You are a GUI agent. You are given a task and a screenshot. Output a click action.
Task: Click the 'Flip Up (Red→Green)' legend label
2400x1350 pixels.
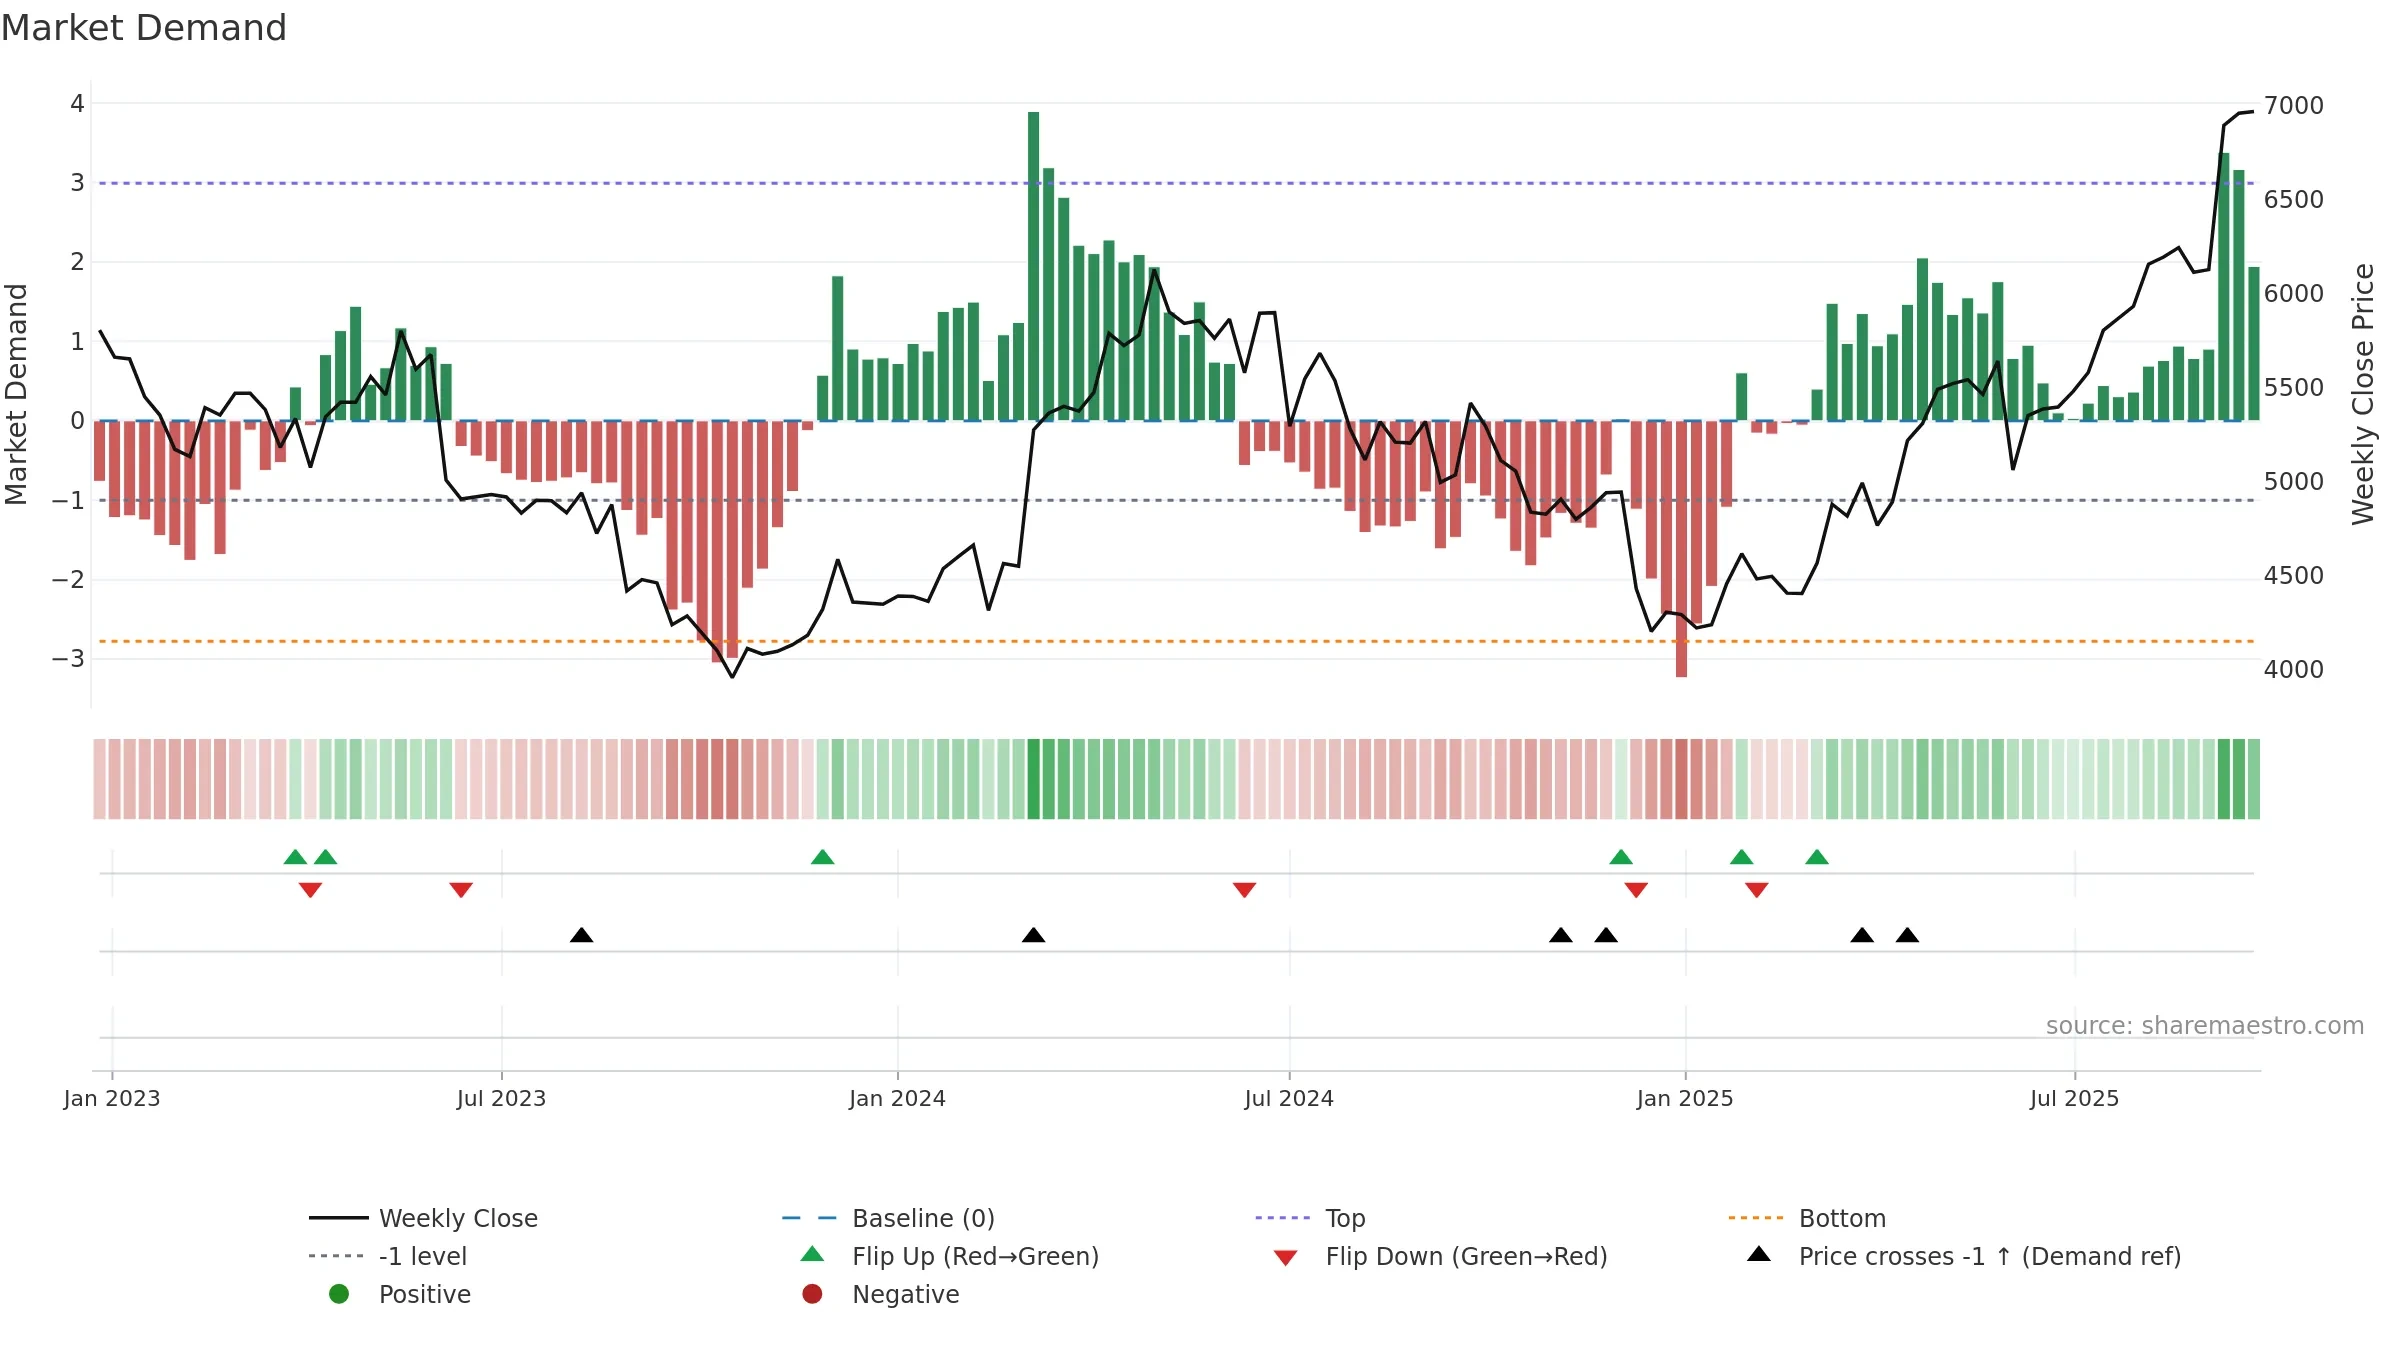pos(975,1256)
